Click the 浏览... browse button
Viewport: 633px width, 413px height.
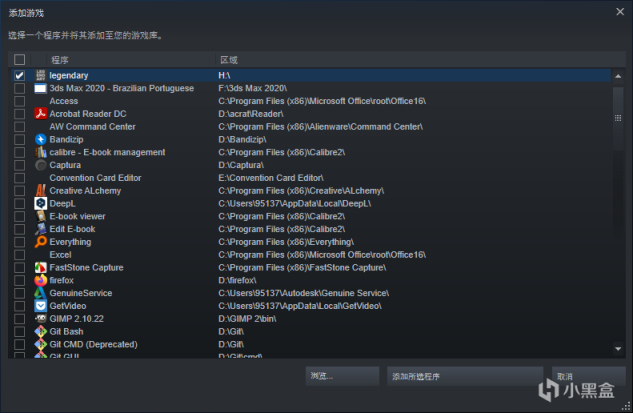pos(342,376)
